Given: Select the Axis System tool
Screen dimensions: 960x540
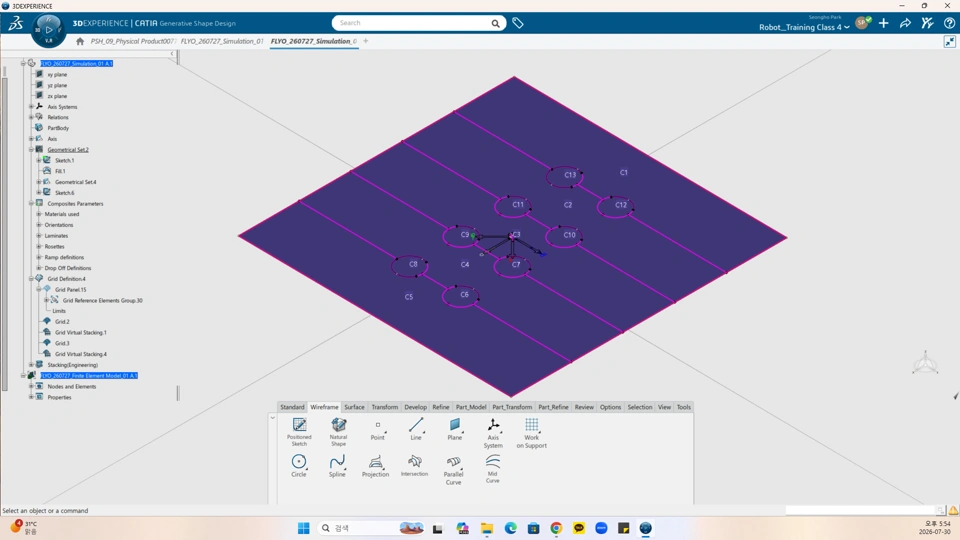Looking at the screenshot, I should [x=493, y=432].
